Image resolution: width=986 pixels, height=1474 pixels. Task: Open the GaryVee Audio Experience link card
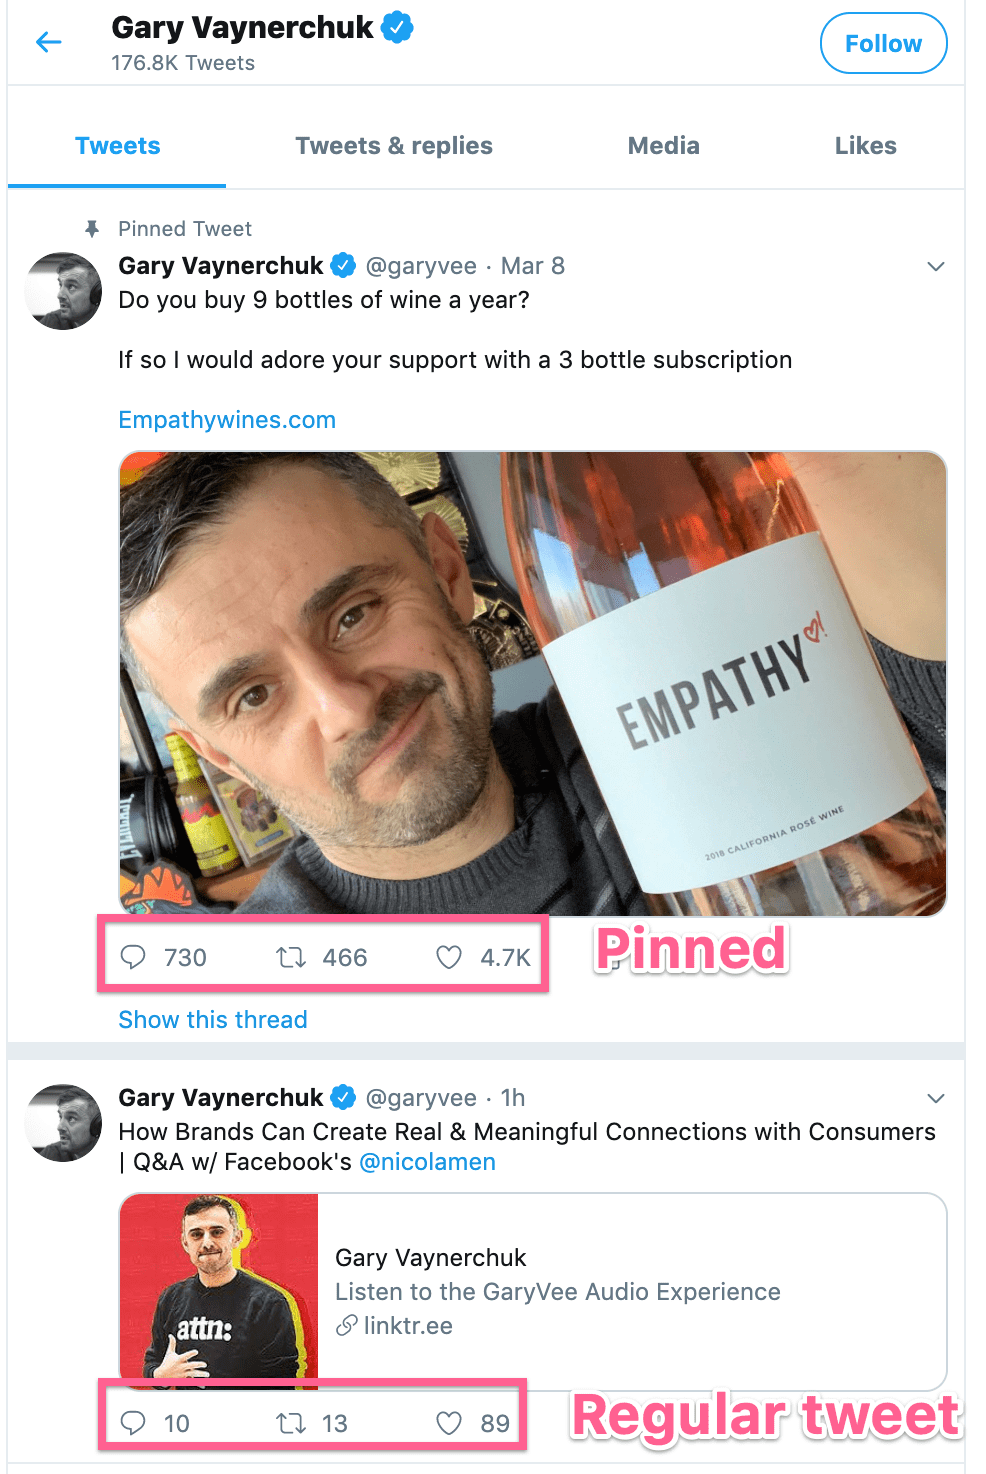click(x=533, y=1291)
